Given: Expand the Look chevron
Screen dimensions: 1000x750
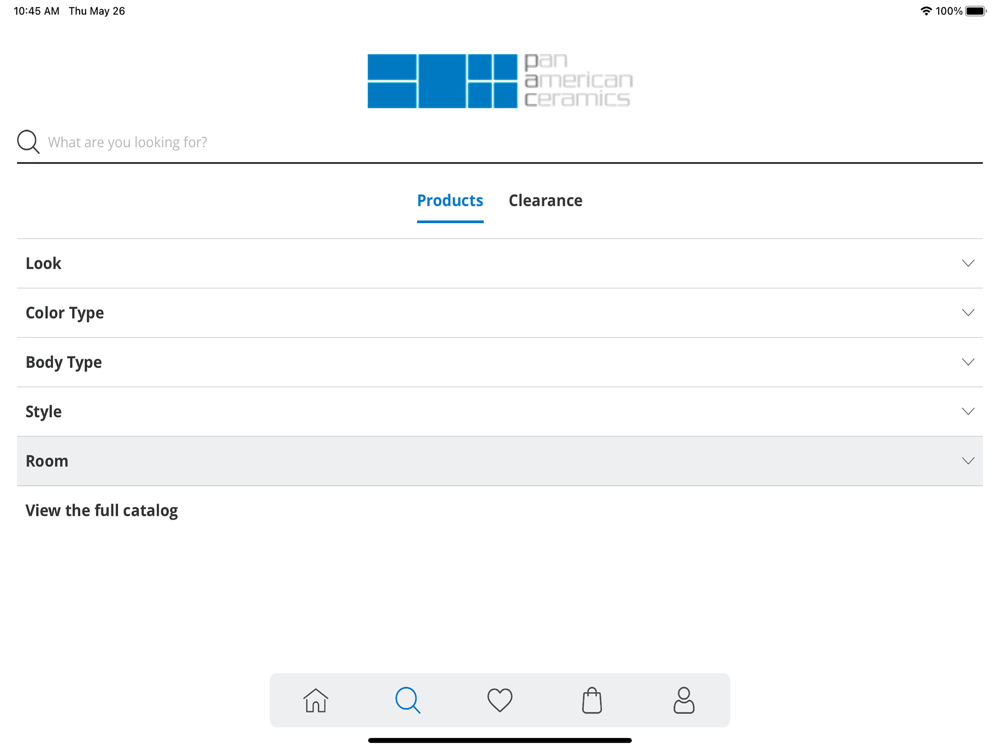Looking at the screenshot, I should (x=968, y=263).
